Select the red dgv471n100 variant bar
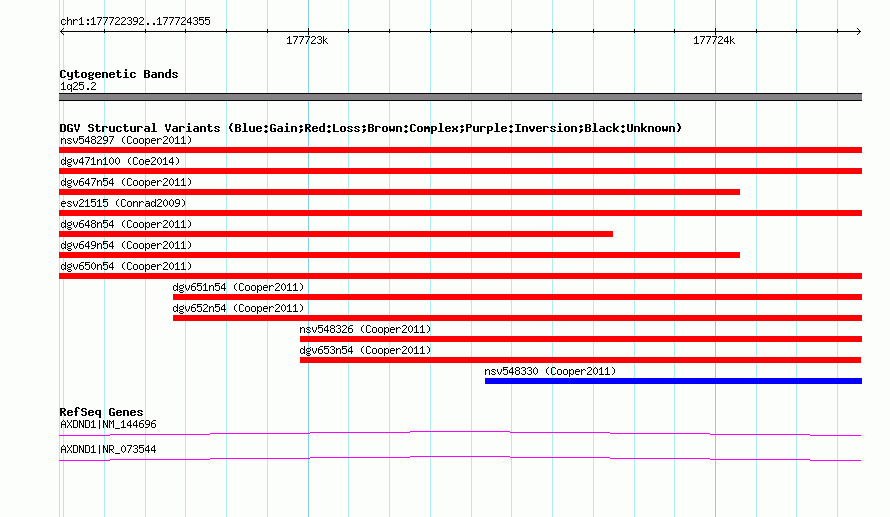890x517 pixels. [460, 171]
